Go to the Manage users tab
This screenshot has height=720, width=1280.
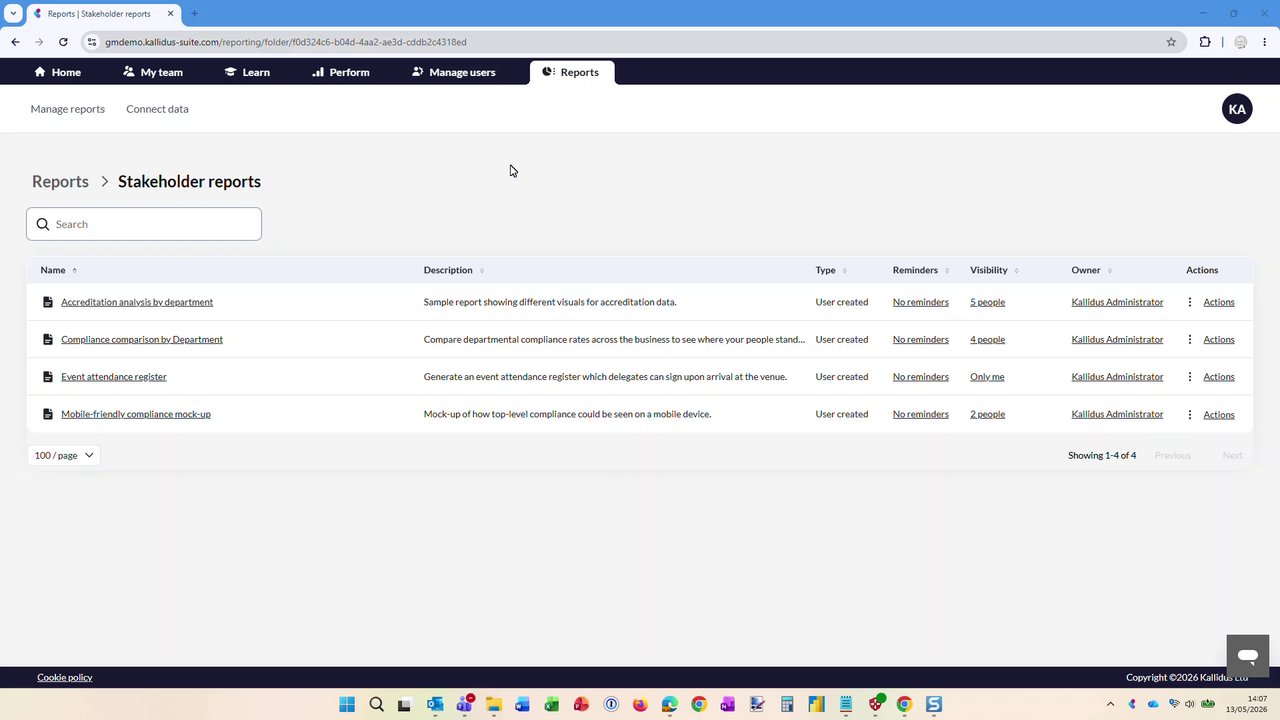pyautogui.click(x=453, y=72)
